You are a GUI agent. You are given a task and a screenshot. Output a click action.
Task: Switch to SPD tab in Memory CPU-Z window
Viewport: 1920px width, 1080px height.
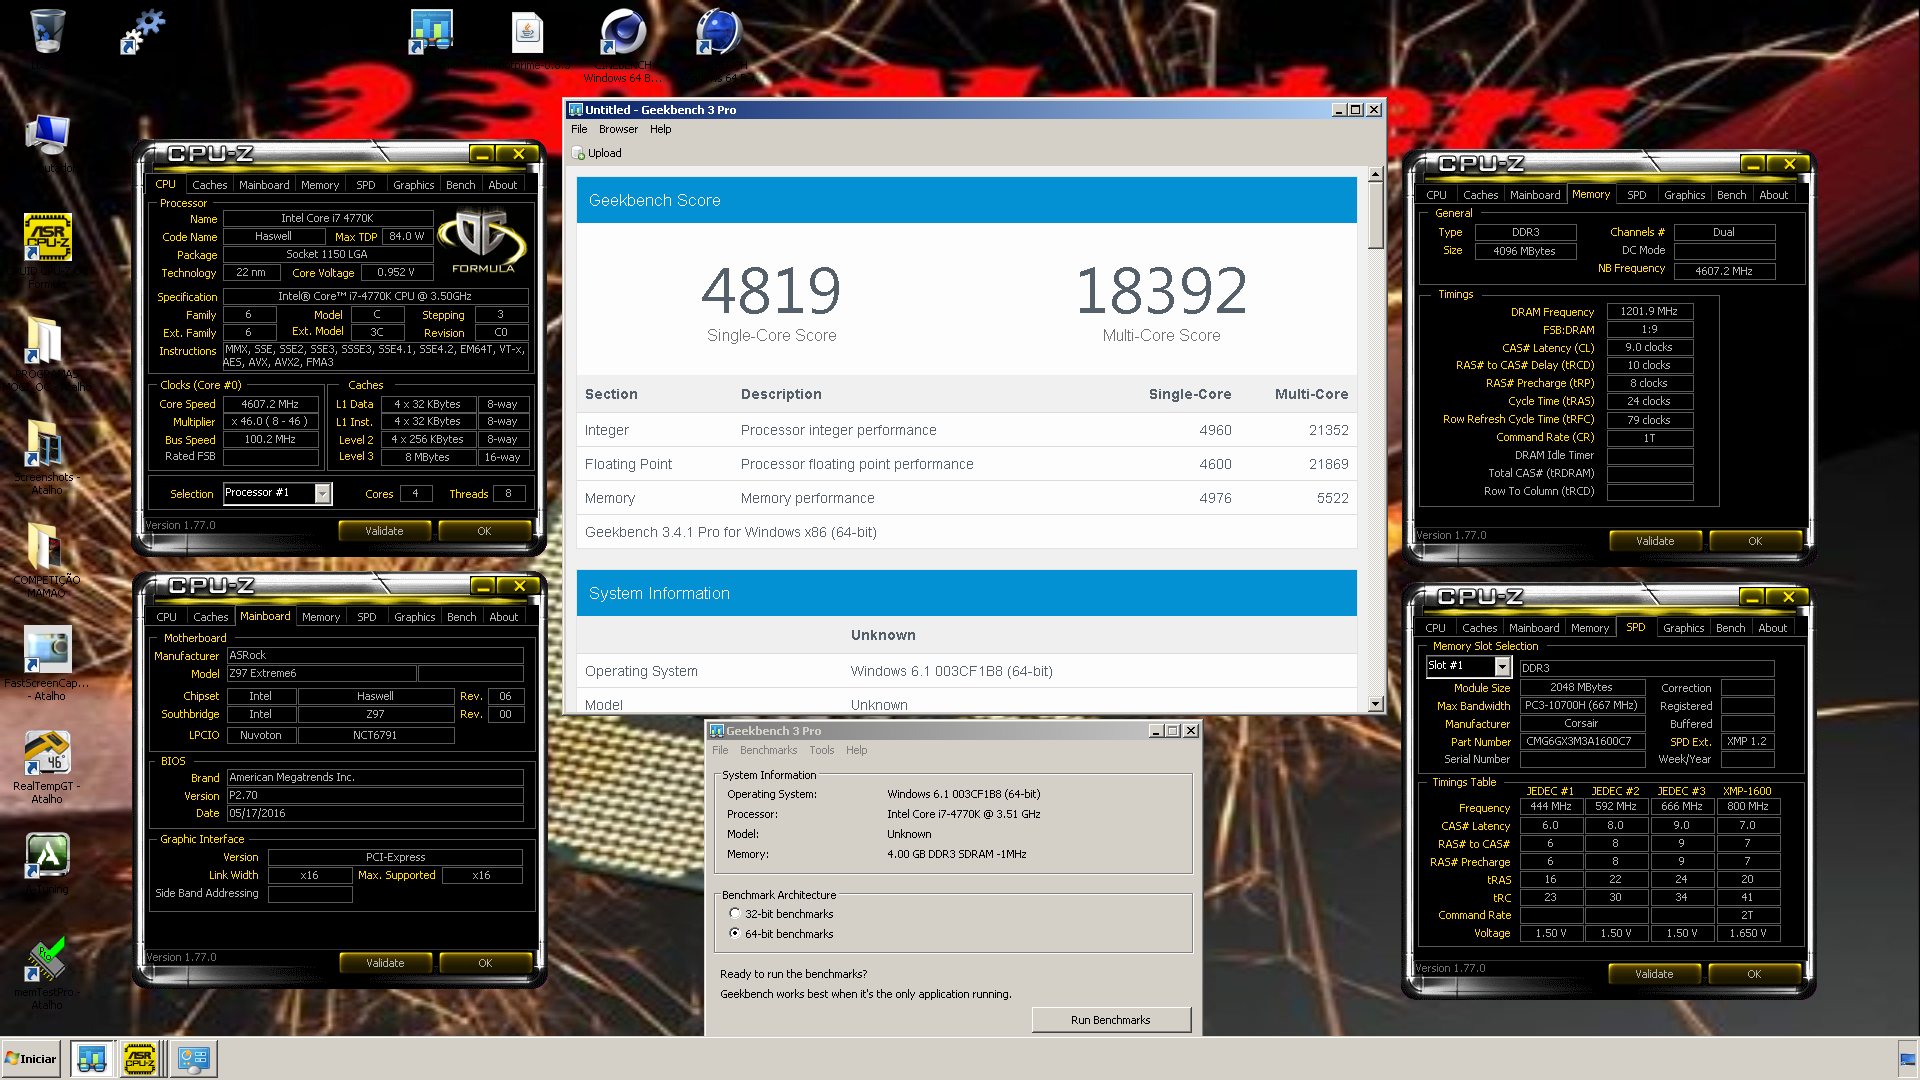pyautogui.click(x=1636, y=194)
